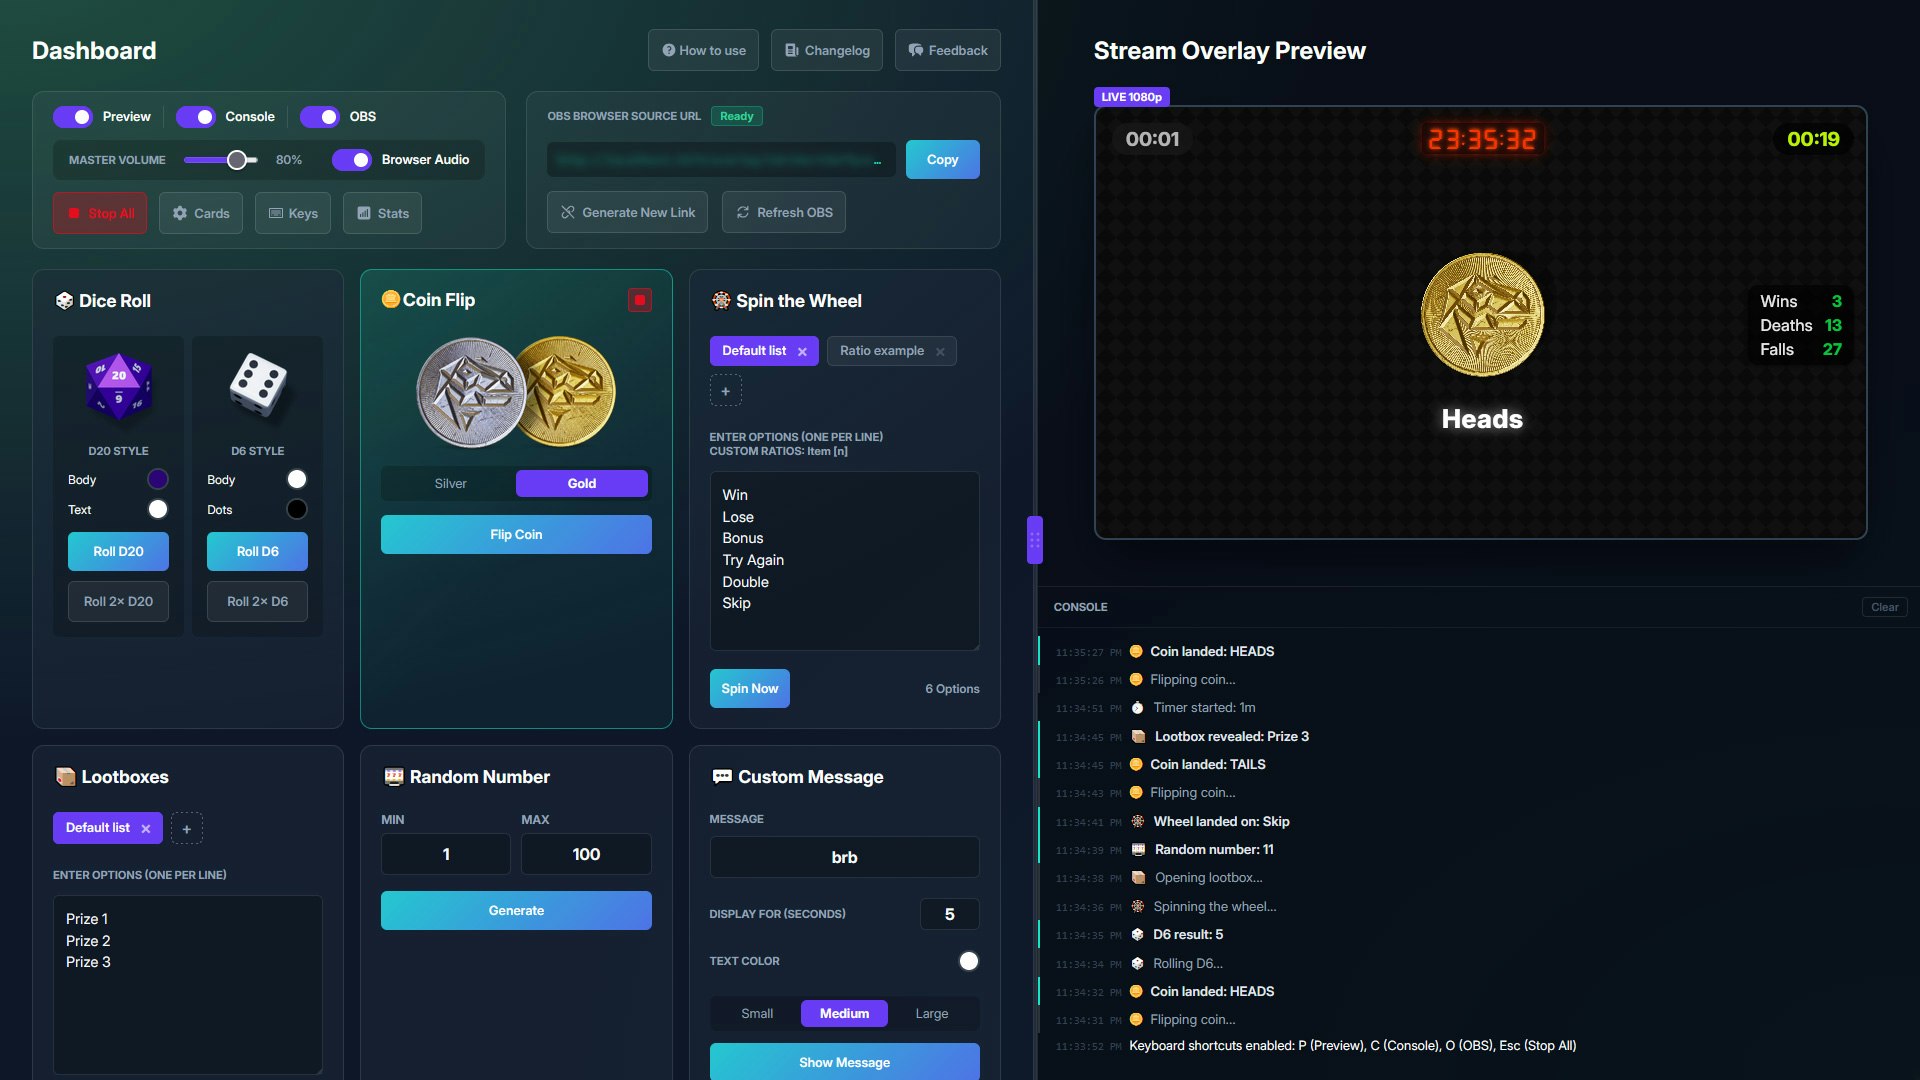The height and width of the screenshot is (1080, 1920).
Task: Click the Keys keyboard shortcut icon
Action: pos(275,213)
